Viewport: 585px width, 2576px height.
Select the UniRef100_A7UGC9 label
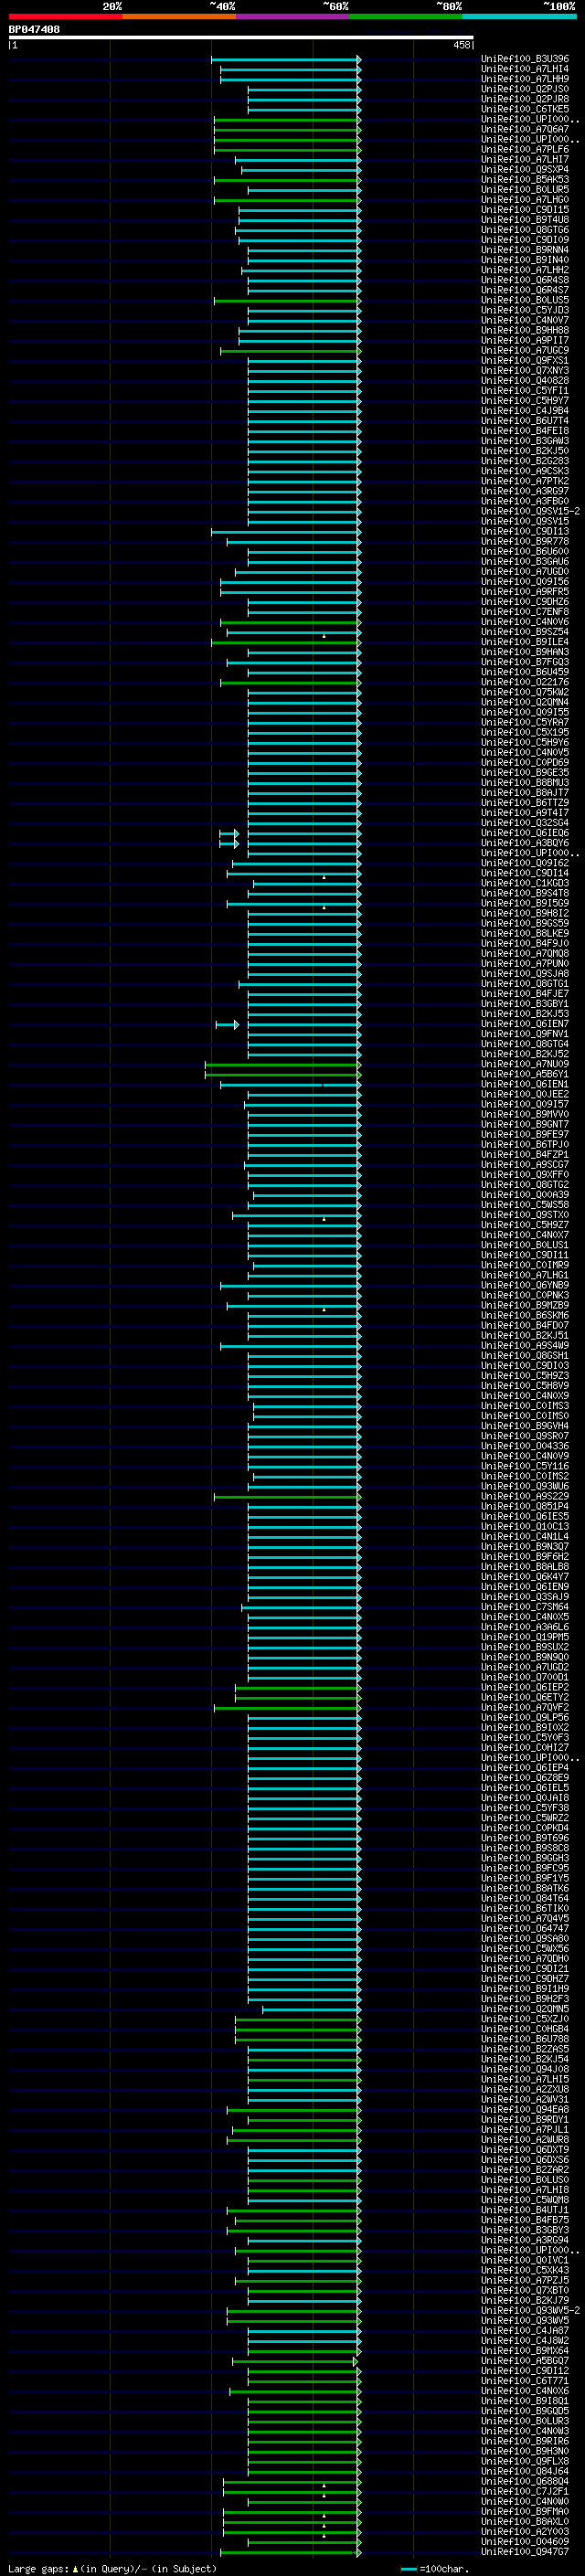click(525, 350)
